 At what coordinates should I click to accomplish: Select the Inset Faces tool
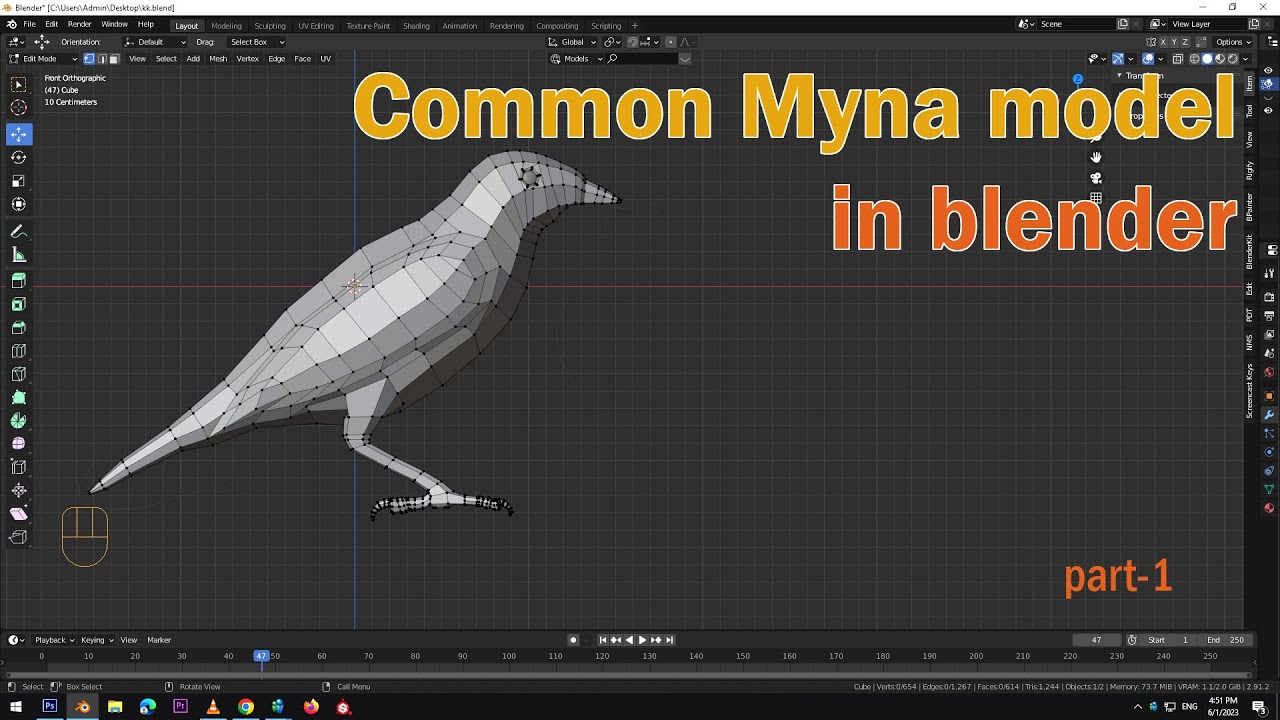18,304
